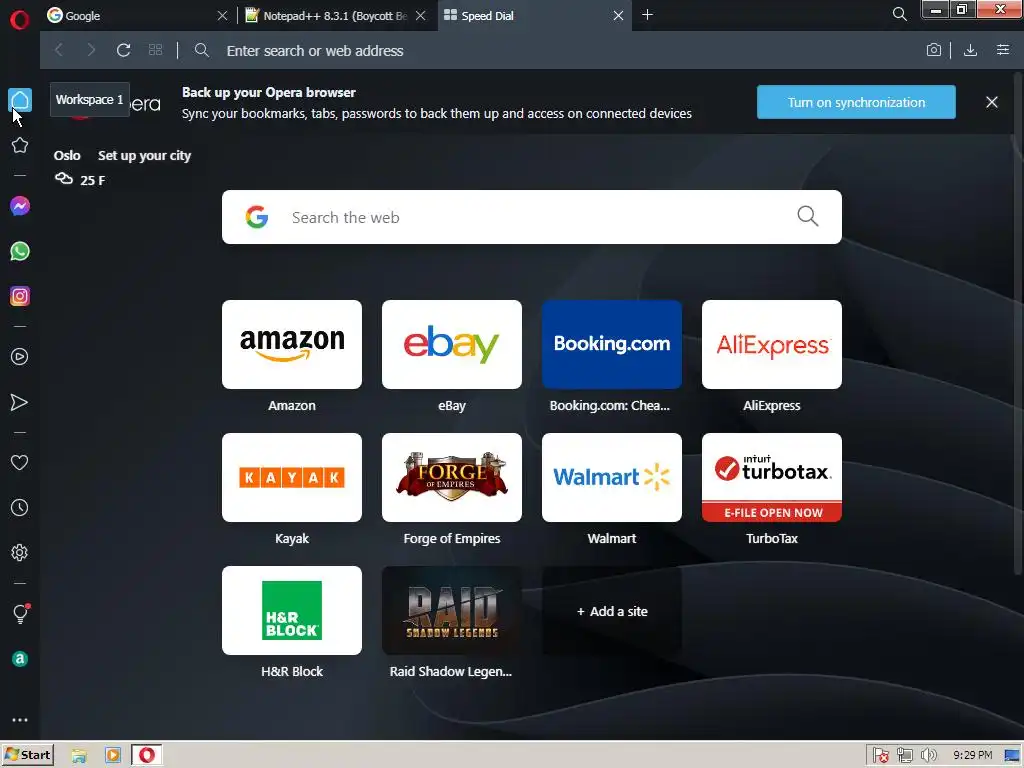This screenshot has width=1024, height=768.
Task: Go forward with the forward arrow
Action: pos(91,50)
